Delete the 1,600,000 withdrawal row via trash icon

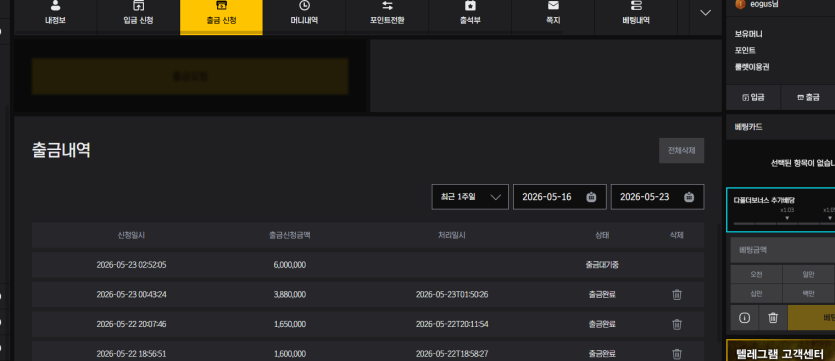(677, 354)
